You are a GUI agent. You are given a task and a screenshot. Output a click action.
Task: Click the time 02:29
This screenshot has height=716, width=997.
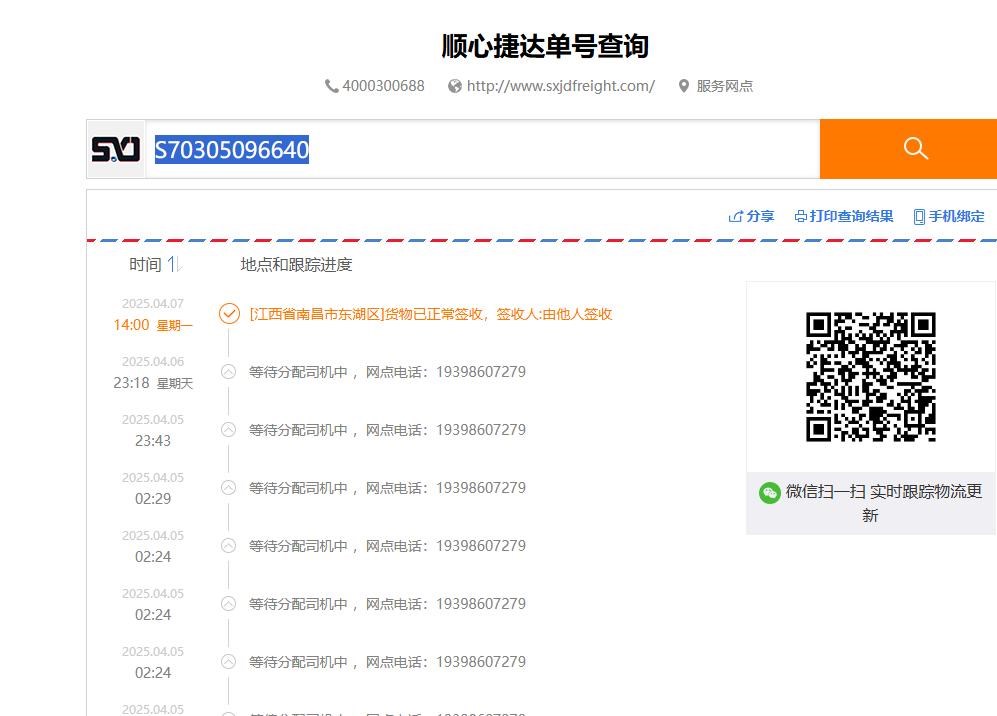(x=153, y=499)
